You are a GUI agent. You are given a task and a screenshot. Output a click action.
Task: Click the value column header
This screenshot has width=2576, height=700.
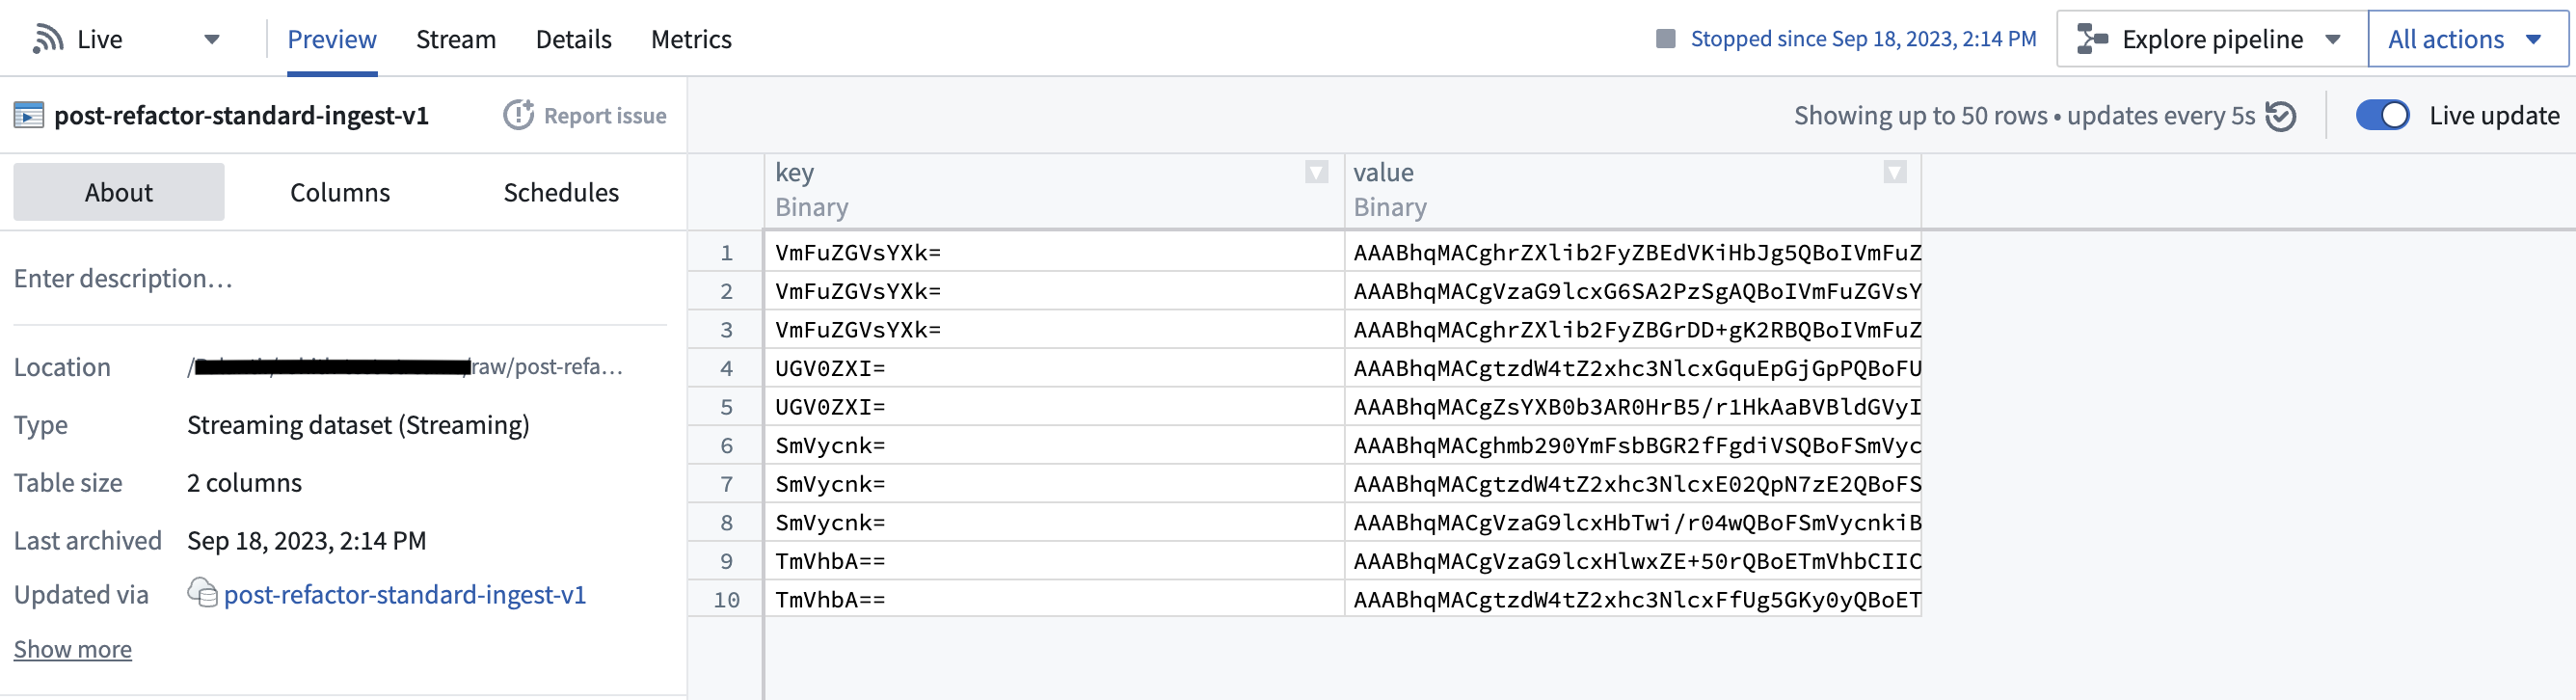pos(1633,190)
